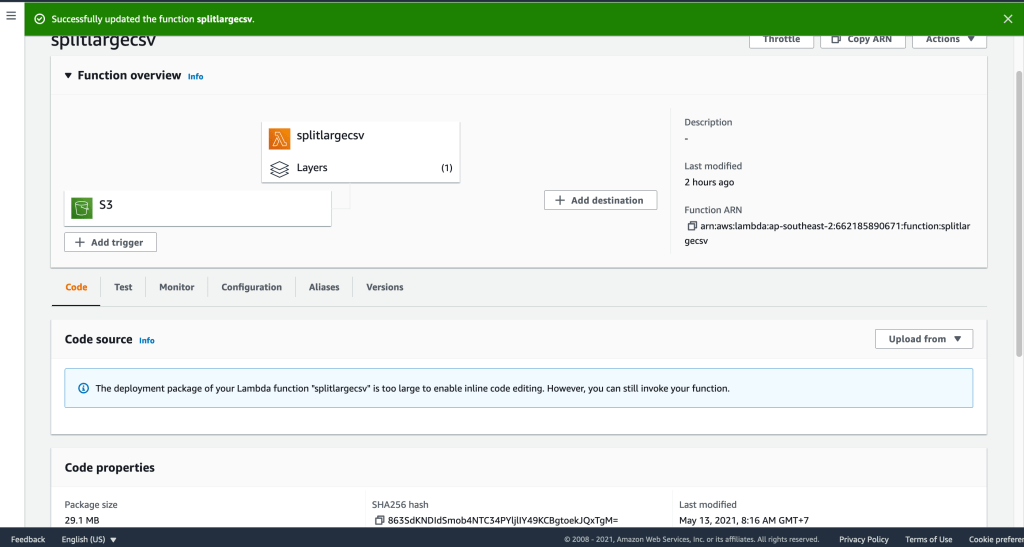Click the Copy ARN button
The image size is (1024, 547).
(x=862, y=39)
